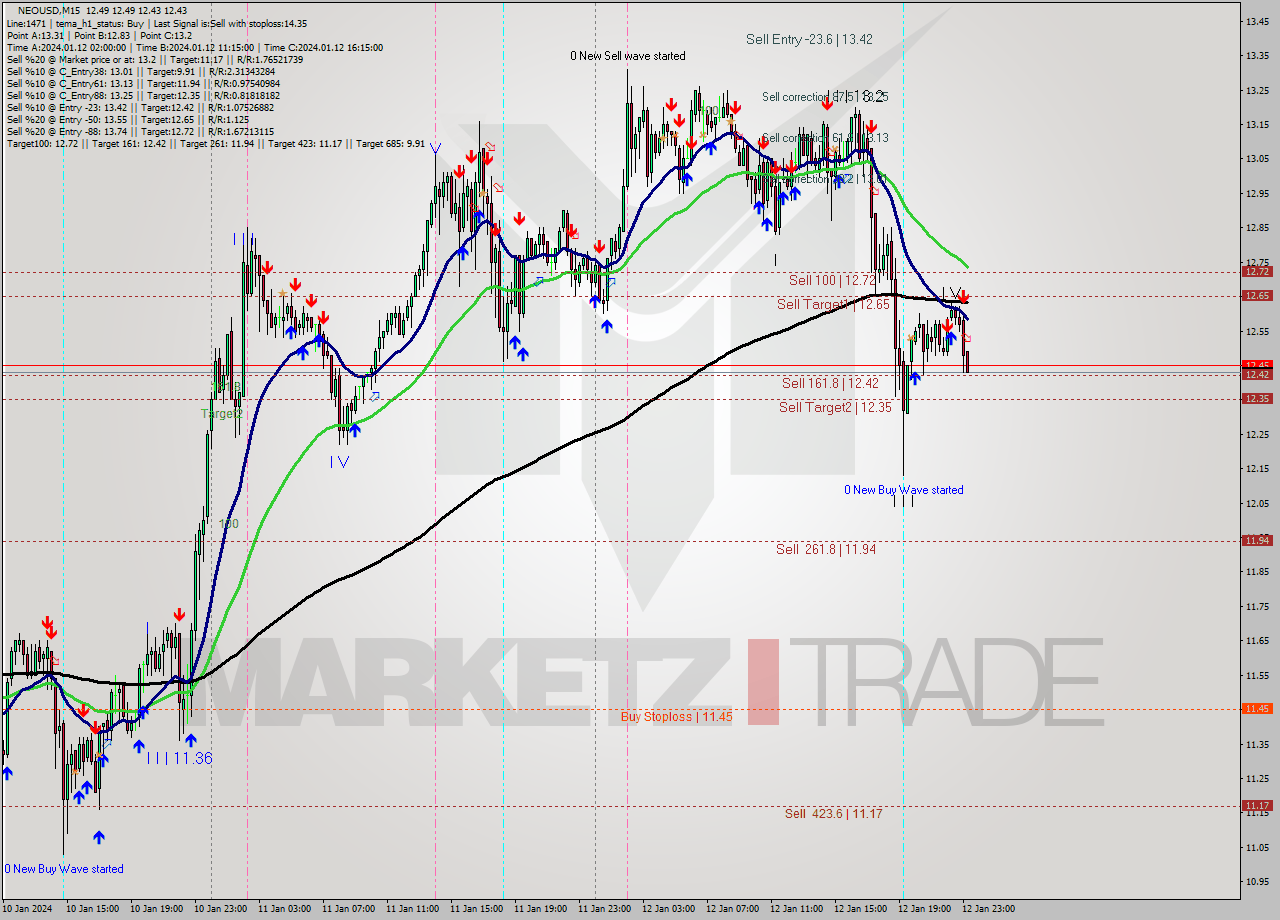Click the 'Sell 261.8 | 11.94' label
The height and width of the screenshot is (920, 1280).
tap(826, 549)
